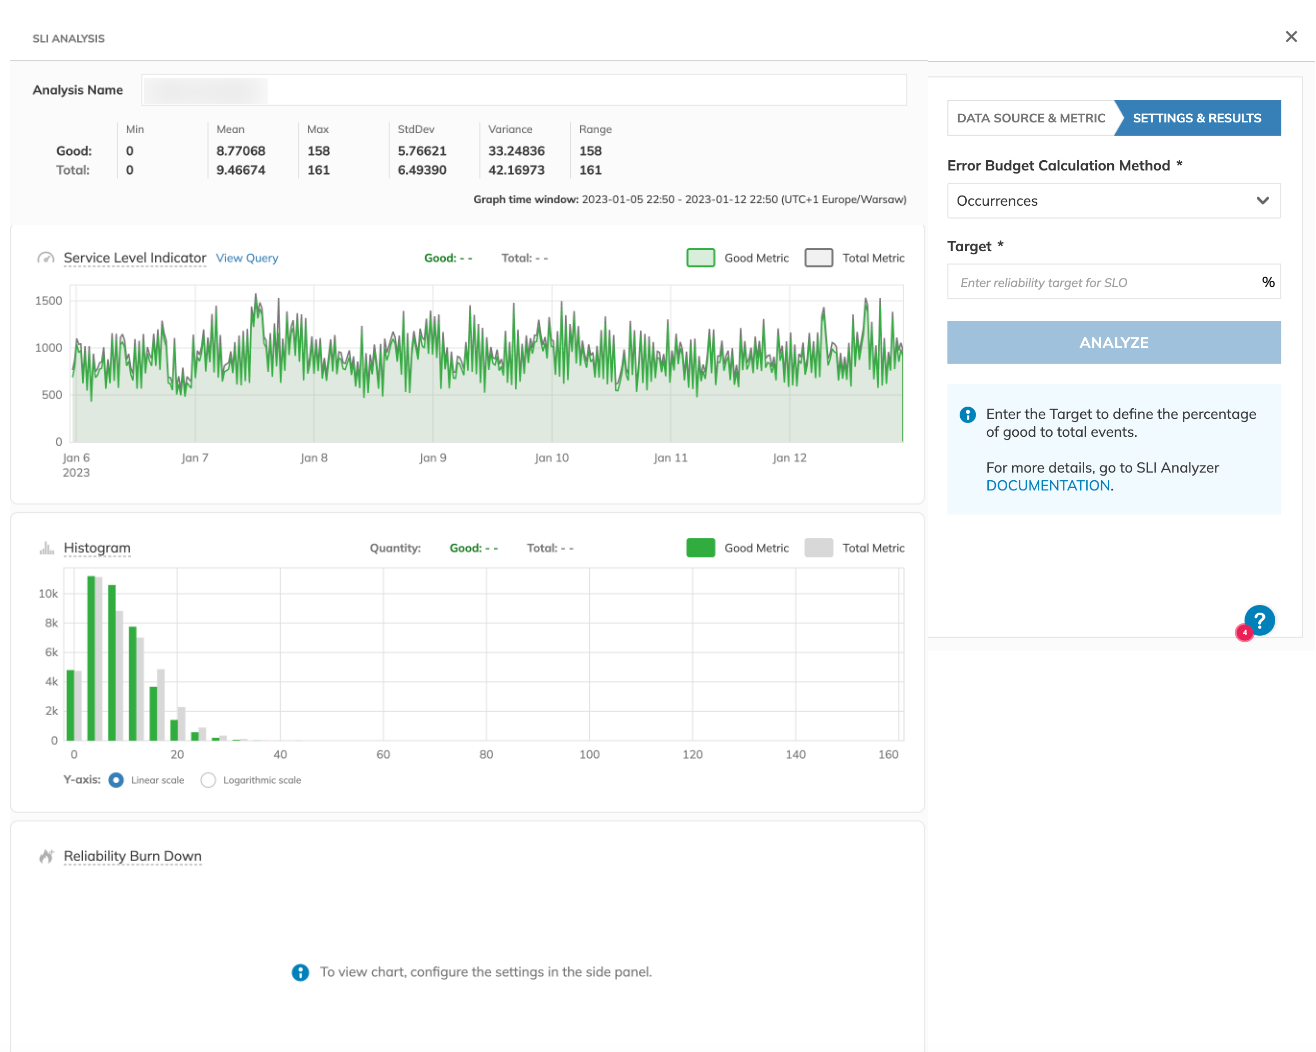Click the Histogram bar chart icon
1316x1052 pixels.
coord(46,548)
